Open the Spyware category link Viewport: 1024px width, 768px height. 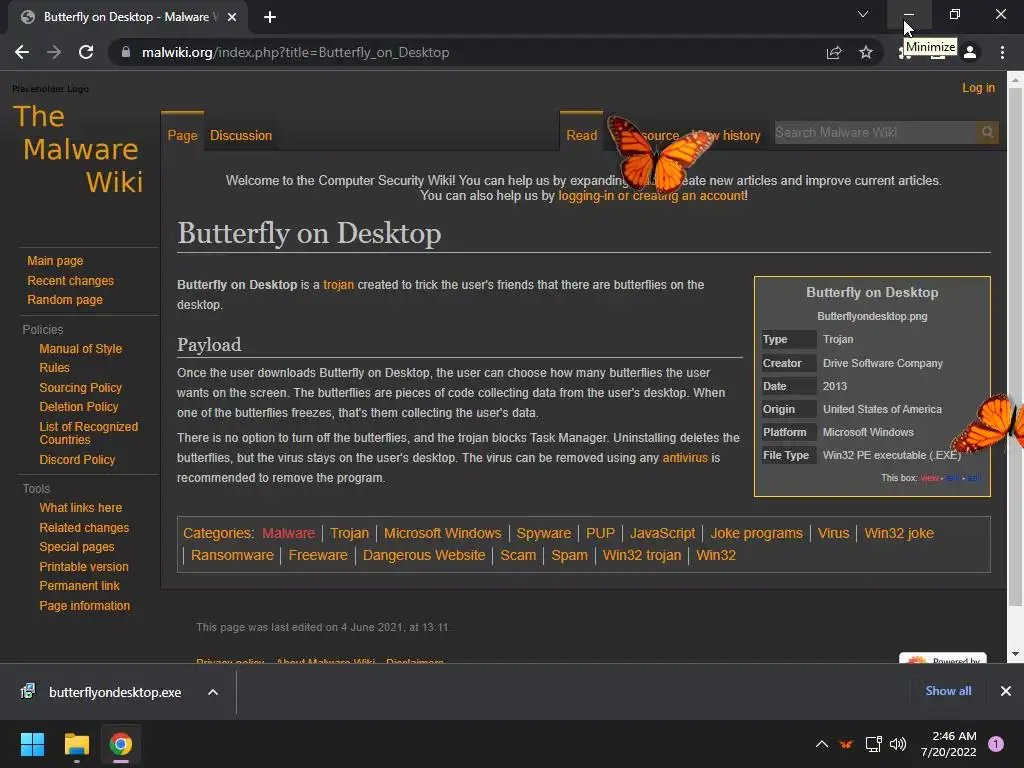(x=543, y=533)
